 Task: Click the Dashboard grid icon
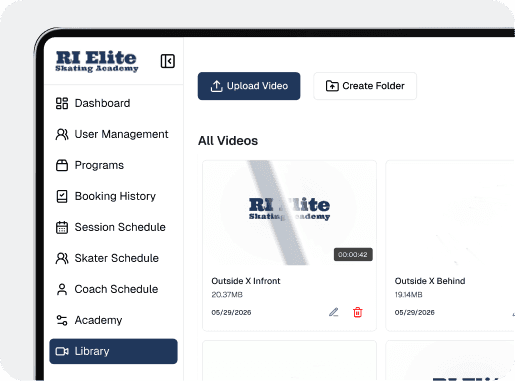point(62,103)
